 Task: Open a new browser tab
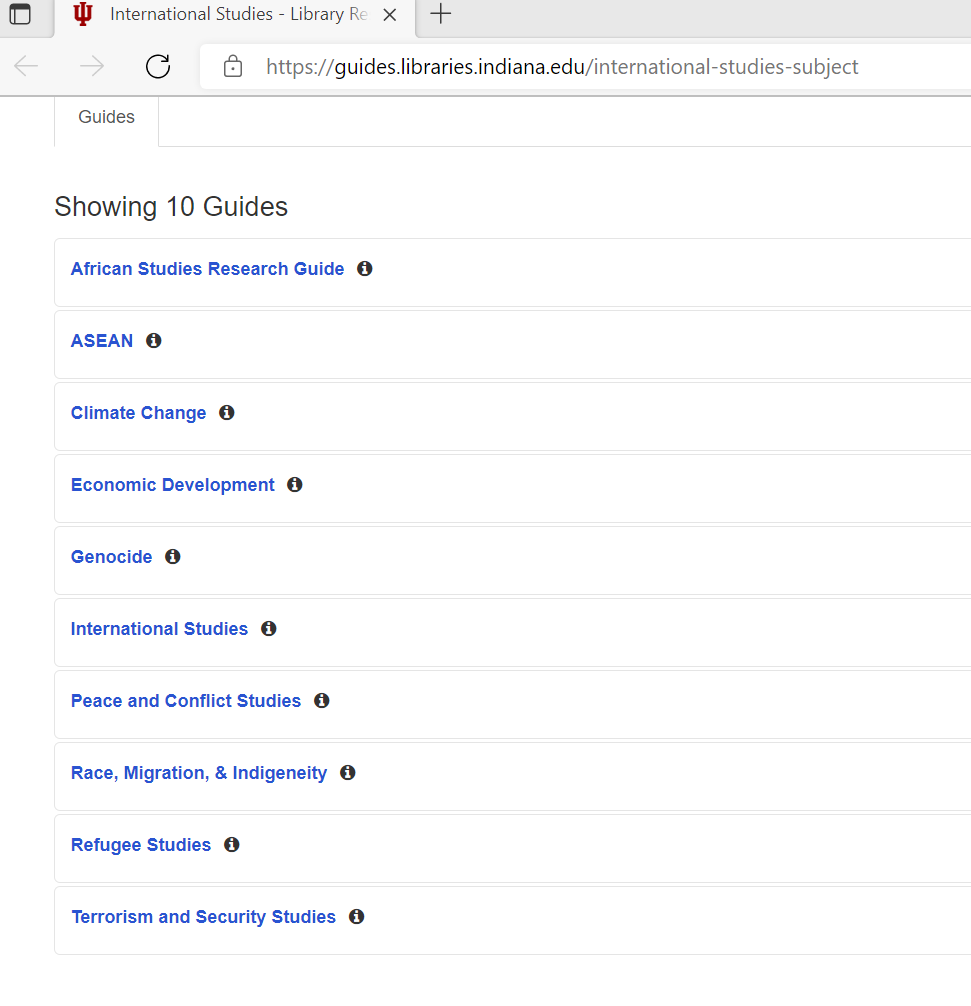click(x=441, y=14)
